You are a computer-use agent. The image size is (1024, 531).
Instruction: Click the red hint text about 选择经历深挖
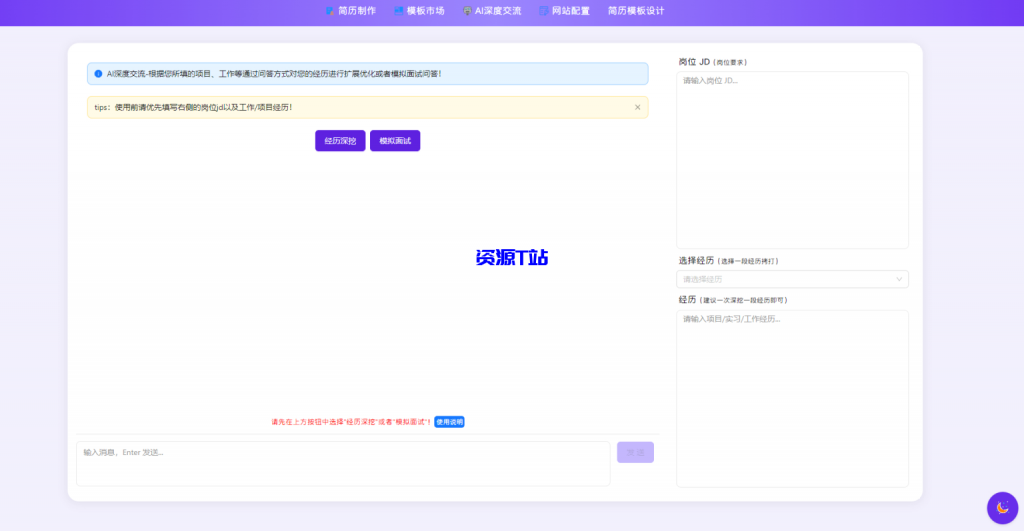[351, 422]
